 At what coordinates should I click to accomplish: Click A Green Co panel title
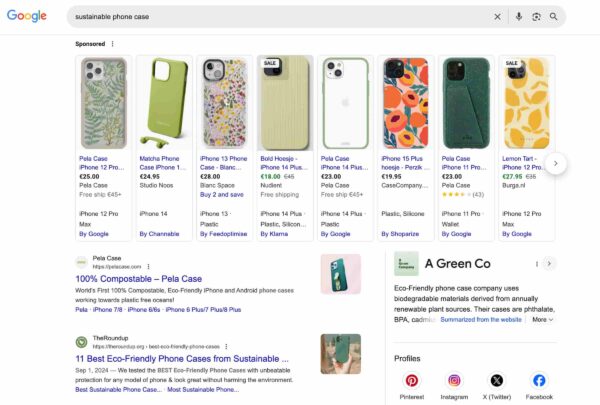pos(458,264)
